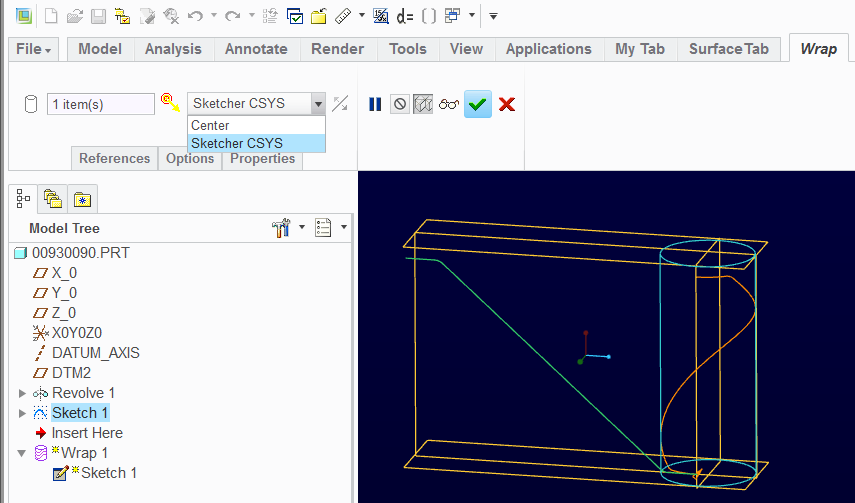Toggle the attached preview mode icon
The height and width of the screenshot is (503, 855).
423,104
